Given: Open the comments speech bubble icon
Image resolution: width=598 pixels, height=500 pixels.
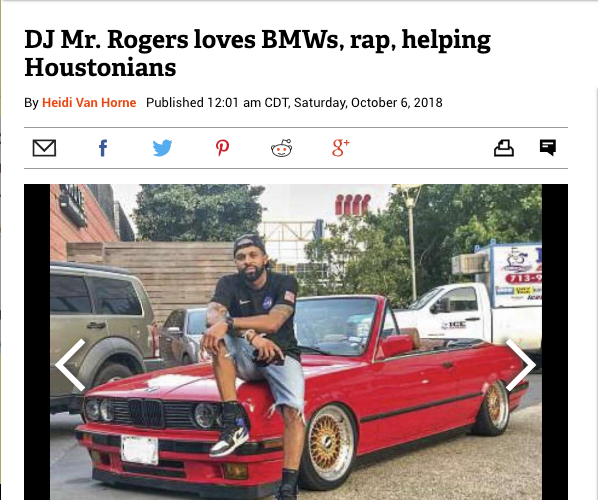Looking at the screenshot, I should [x=548, y=148].
